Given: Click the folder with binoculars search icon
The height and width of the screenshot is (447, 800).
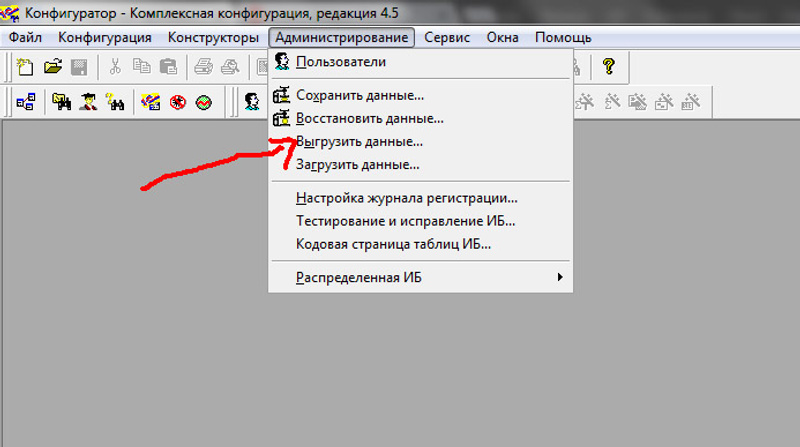Looking at the screenshot, I should point(61,102).
